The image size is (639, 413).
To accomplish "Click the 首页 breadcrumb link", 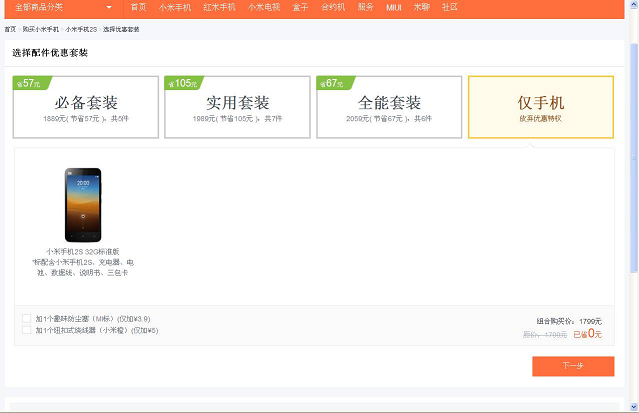I will (x=10, y=29).
